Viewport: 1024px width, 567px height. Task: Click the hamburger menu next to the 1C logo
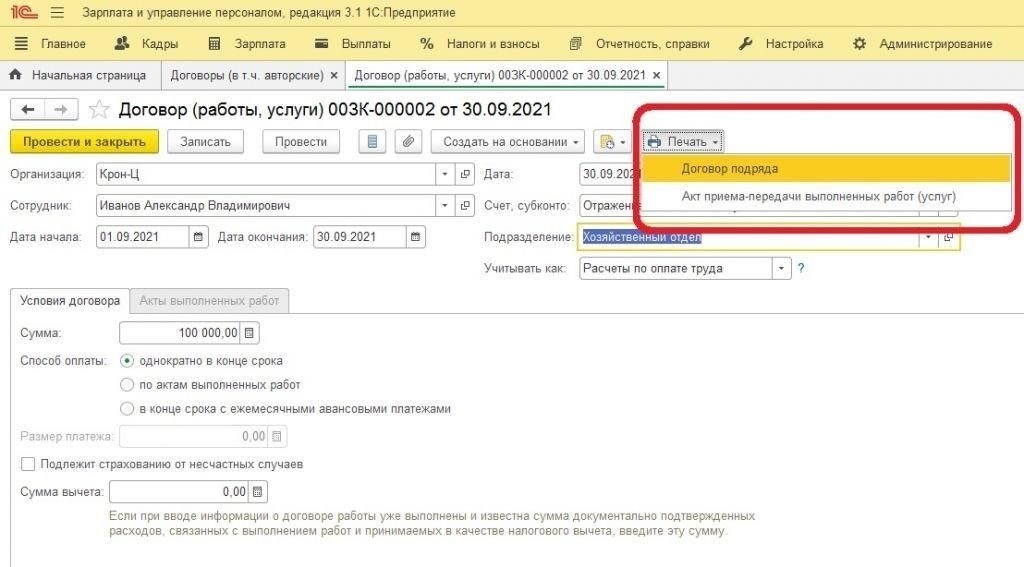[x=57, y=12]
